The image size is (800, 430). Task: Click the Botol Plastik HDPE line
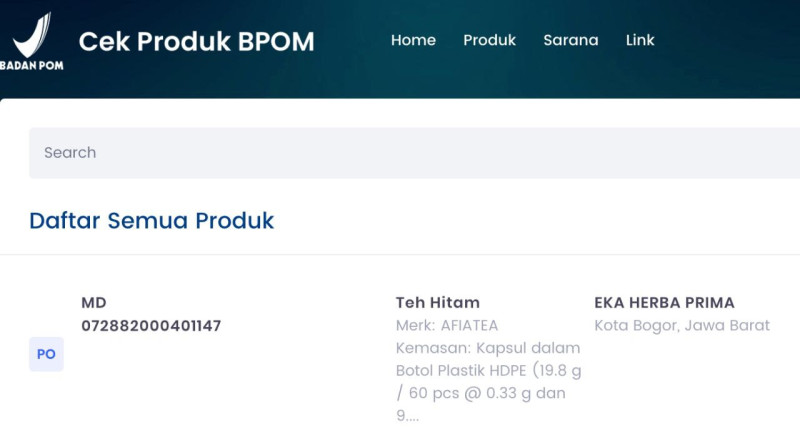click(x=488, y=371)
